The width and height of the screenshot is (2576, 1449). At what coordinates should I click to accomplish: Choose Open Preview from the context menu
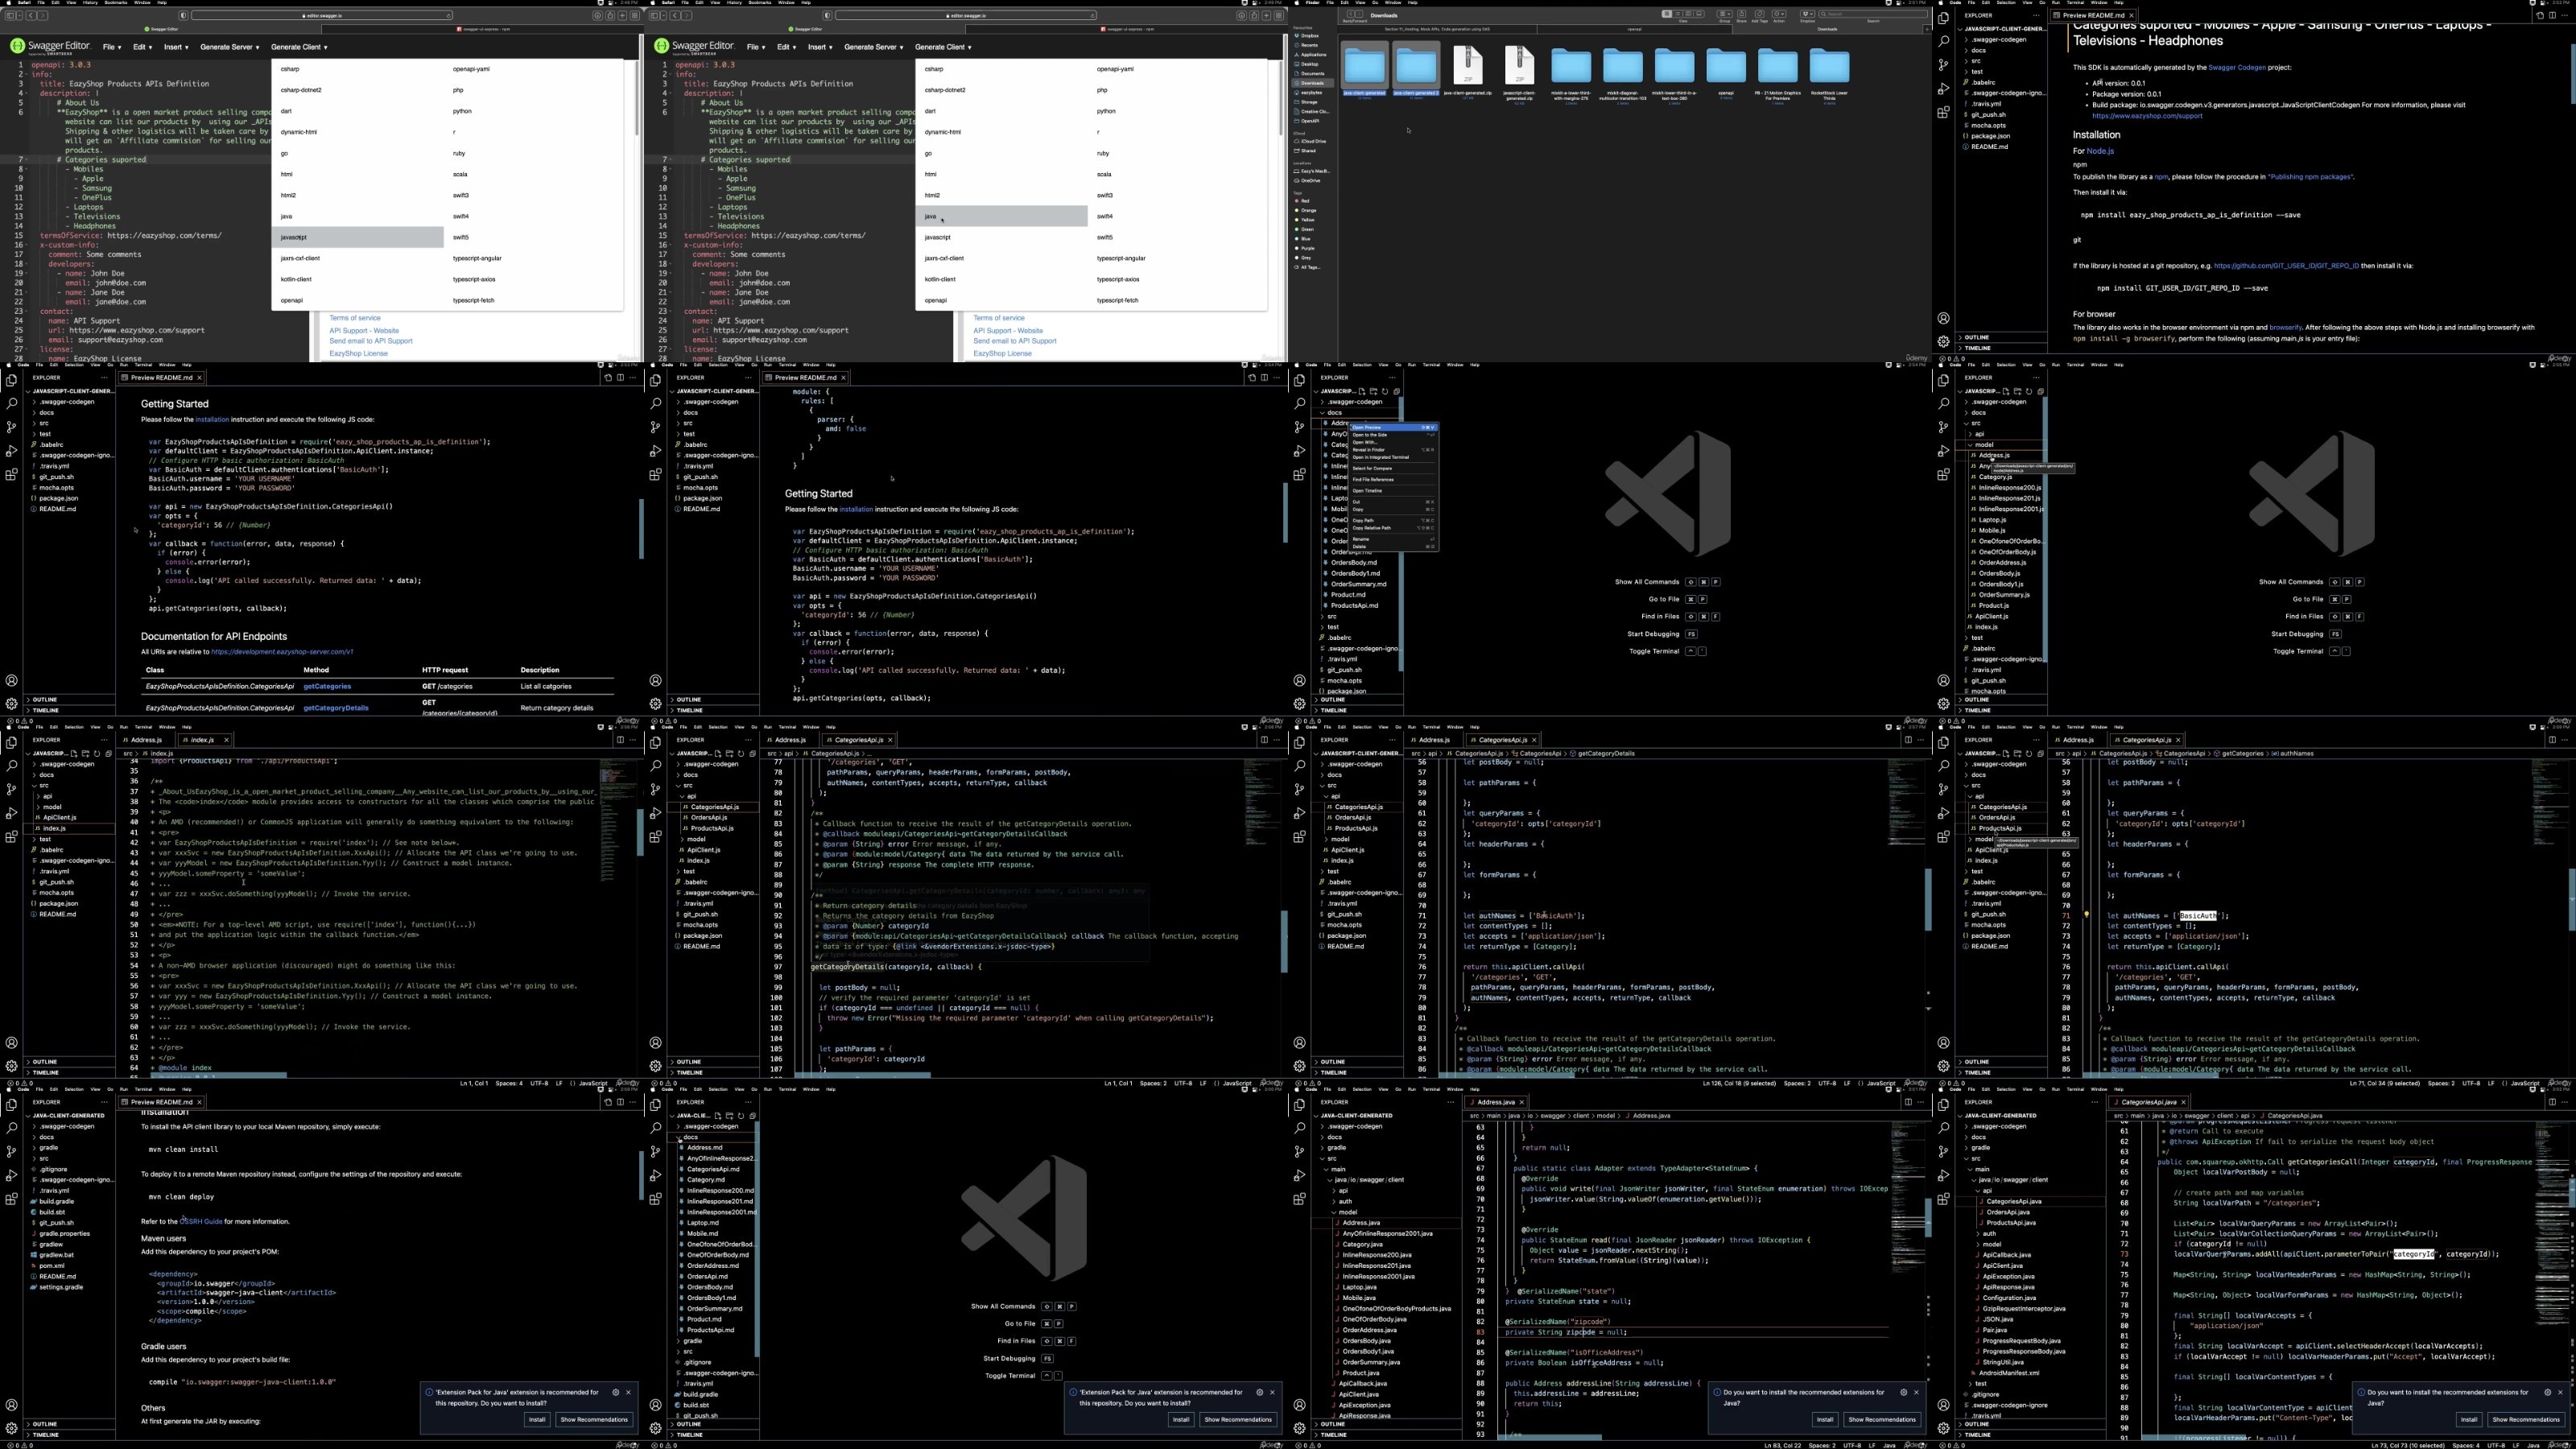(1394, 428)
